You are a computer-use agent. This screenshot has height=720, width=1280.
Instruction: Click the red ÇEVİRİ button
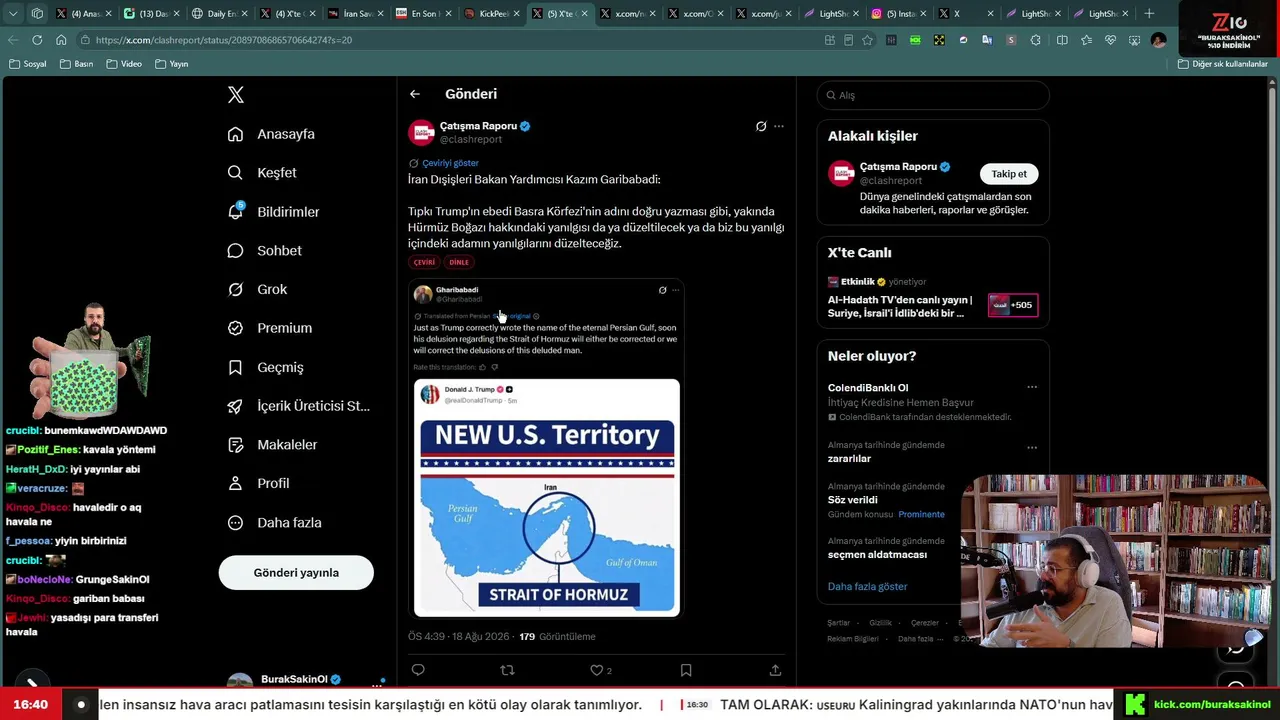[x=425, y=263]
